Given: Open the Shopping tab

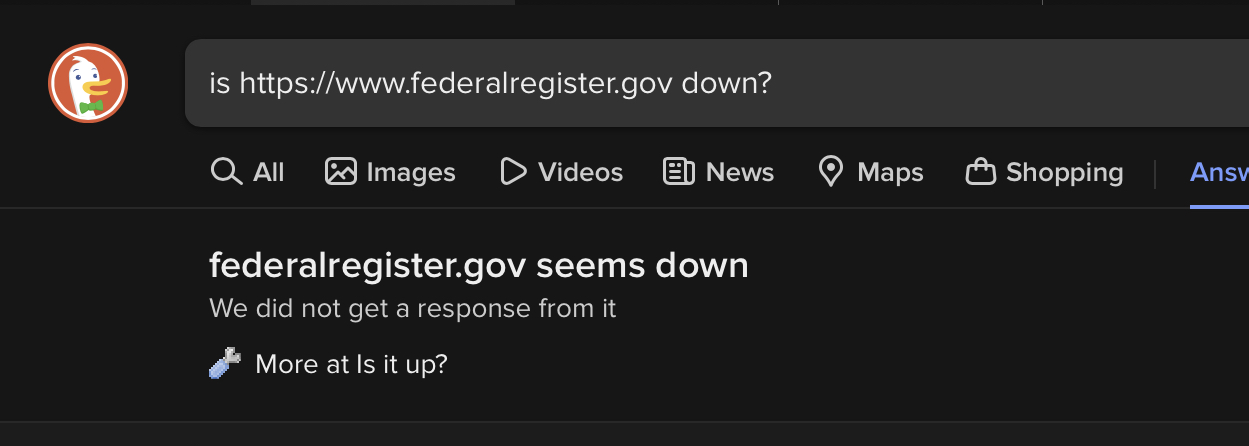Looking at the screenshot, I should tap(1064, 172).
